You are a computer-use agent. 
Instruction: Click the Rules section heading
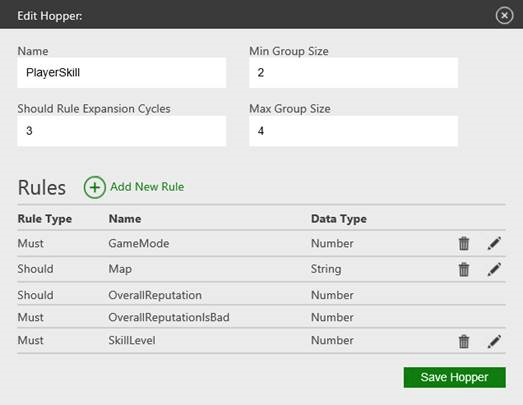pos(42,187)
